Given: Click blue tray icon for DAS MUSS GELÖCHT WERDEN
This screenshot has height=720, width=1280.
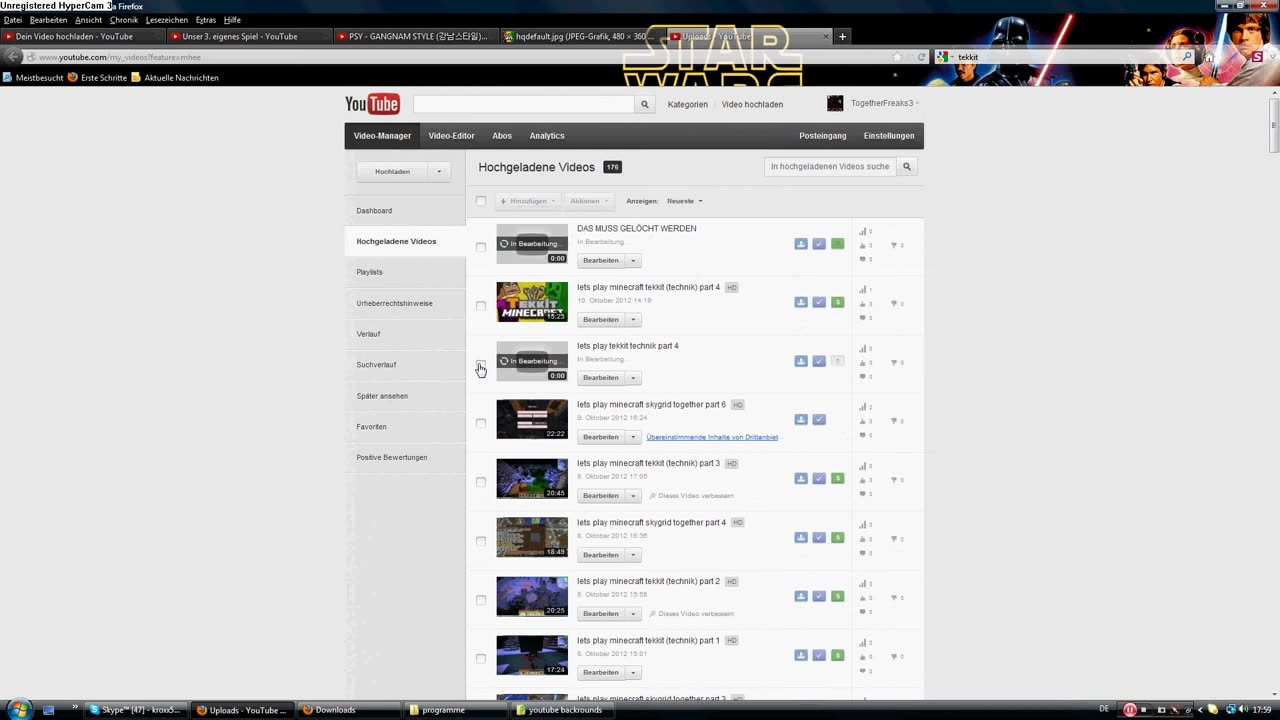Looking at the screenshot, I should 801,244.
